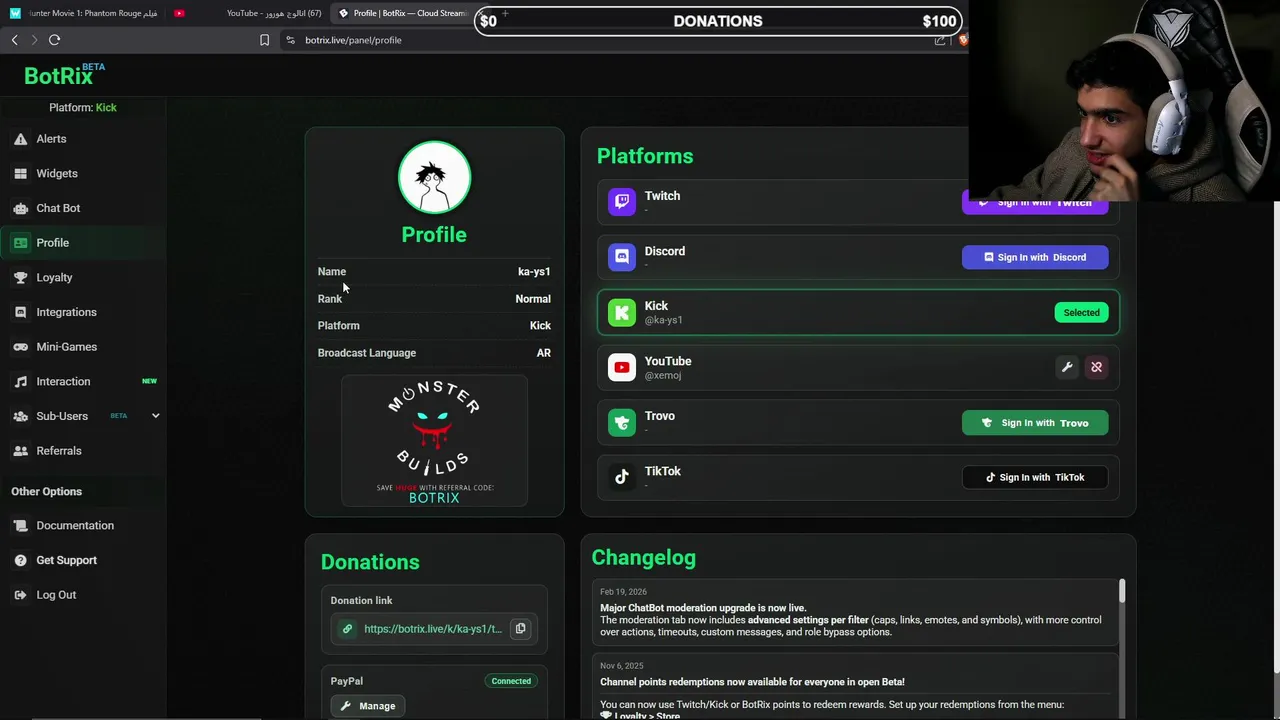1280x720 pixels.
Task: Open Widgets via its grid icon
Action: click(x=20, y=174)
